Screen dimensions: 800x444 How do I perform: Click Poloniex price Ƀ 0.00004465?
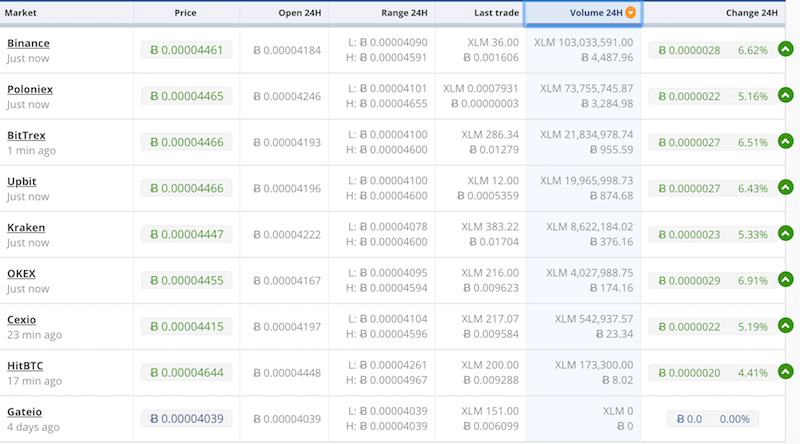tap(187, 96)
